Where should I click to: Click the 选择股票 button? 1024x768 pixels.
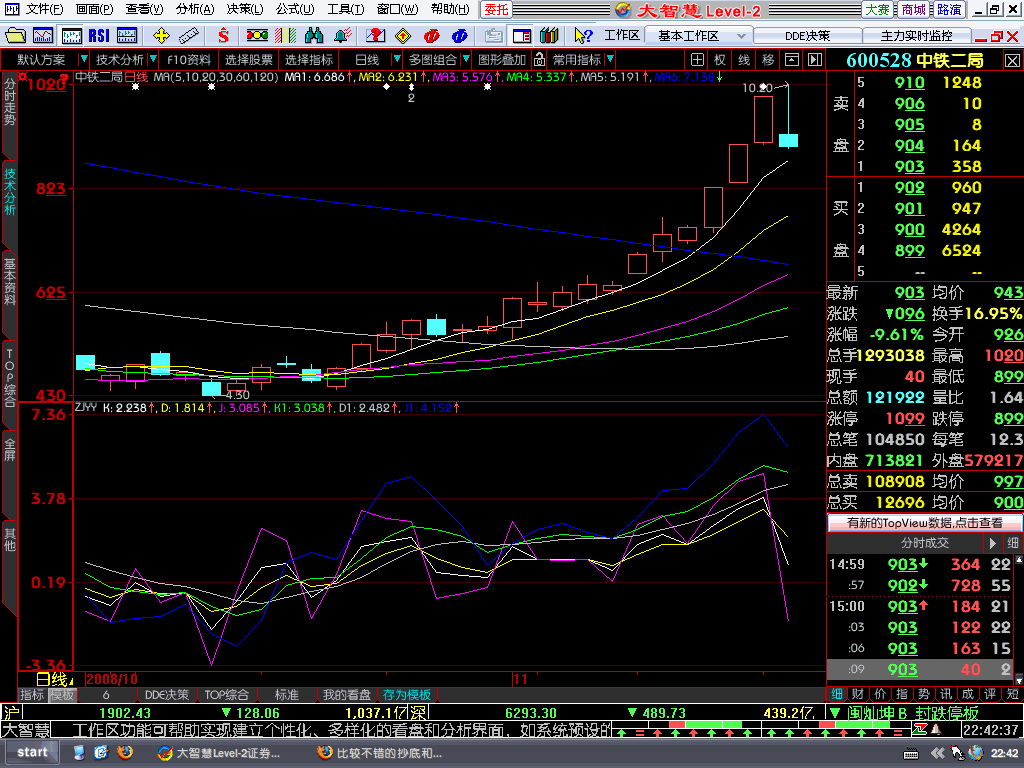(x=249, y=60)
